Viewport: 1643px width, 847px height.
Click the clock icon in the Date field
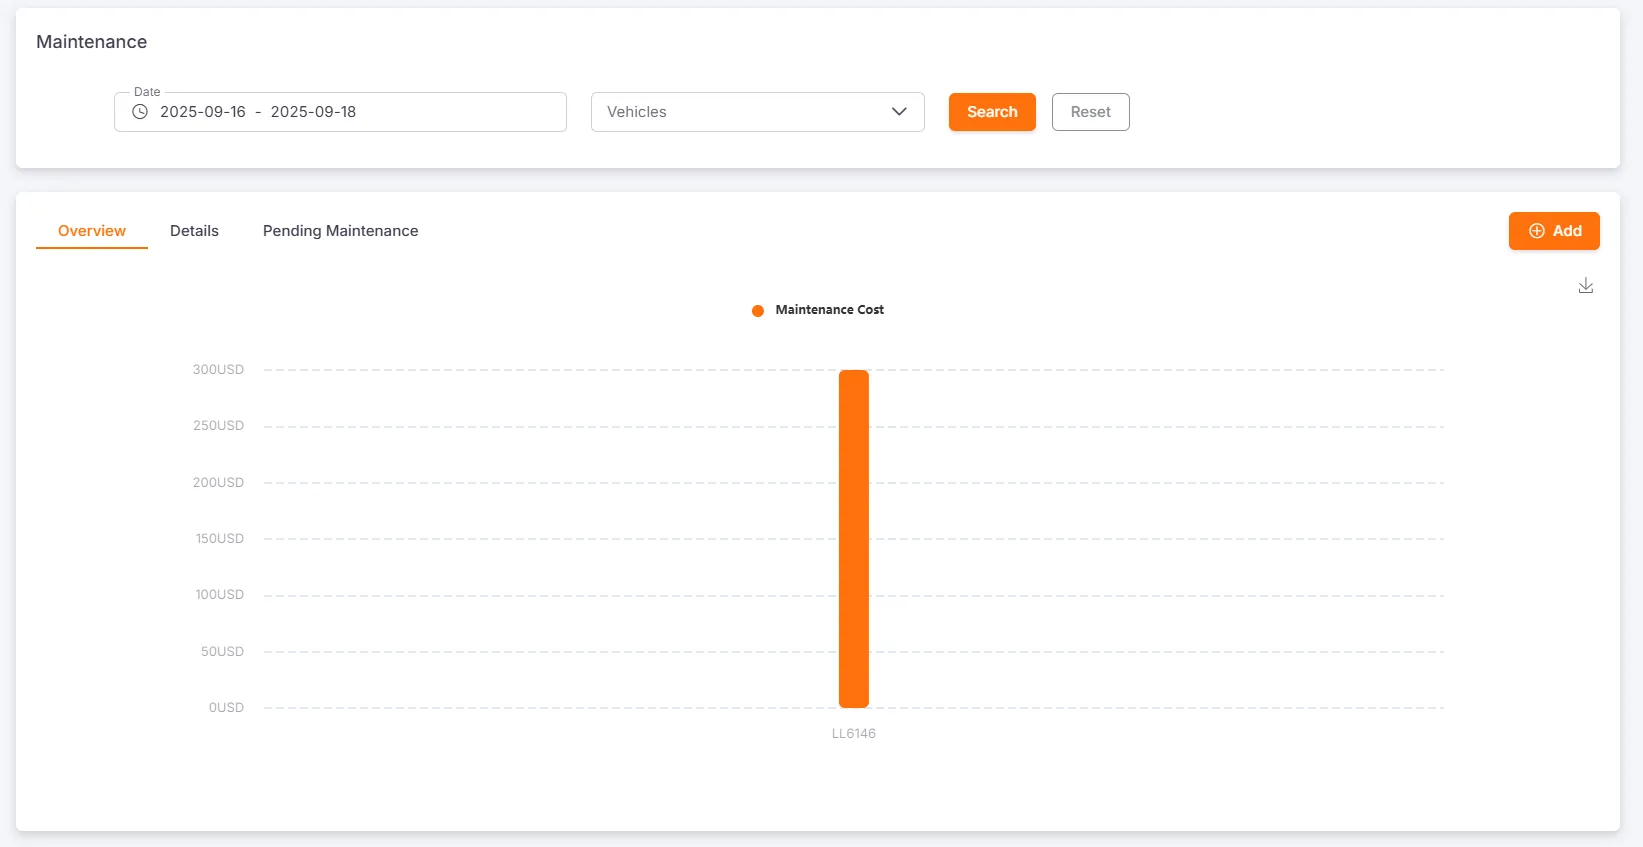(x=140, y=112)
